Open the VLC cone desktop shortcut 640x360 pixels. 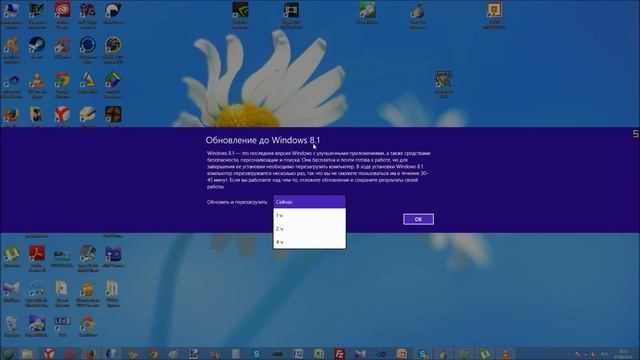coord(37,83)
